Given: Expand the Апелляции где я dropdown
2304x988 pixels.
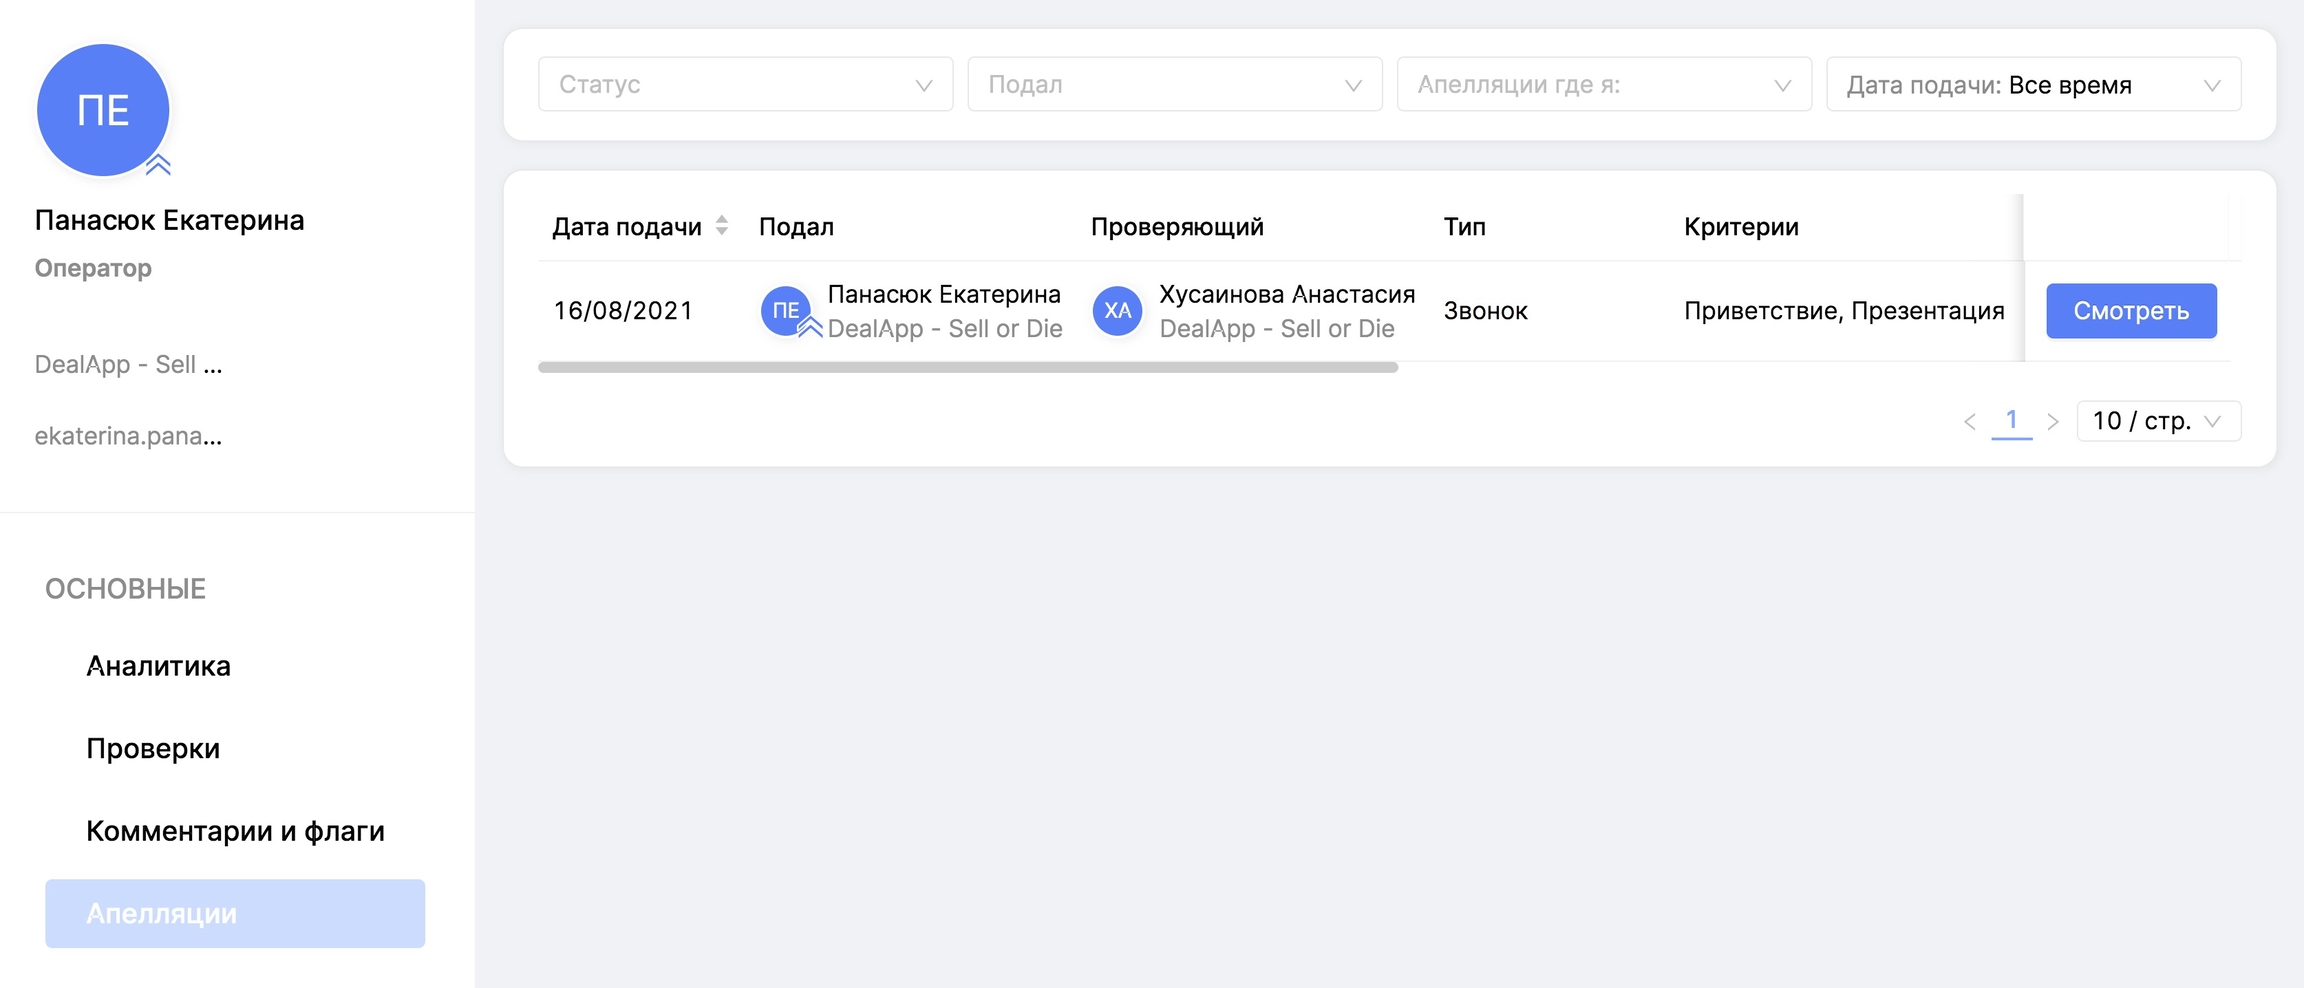Looking at the screenshot, I should point(1603,85).
